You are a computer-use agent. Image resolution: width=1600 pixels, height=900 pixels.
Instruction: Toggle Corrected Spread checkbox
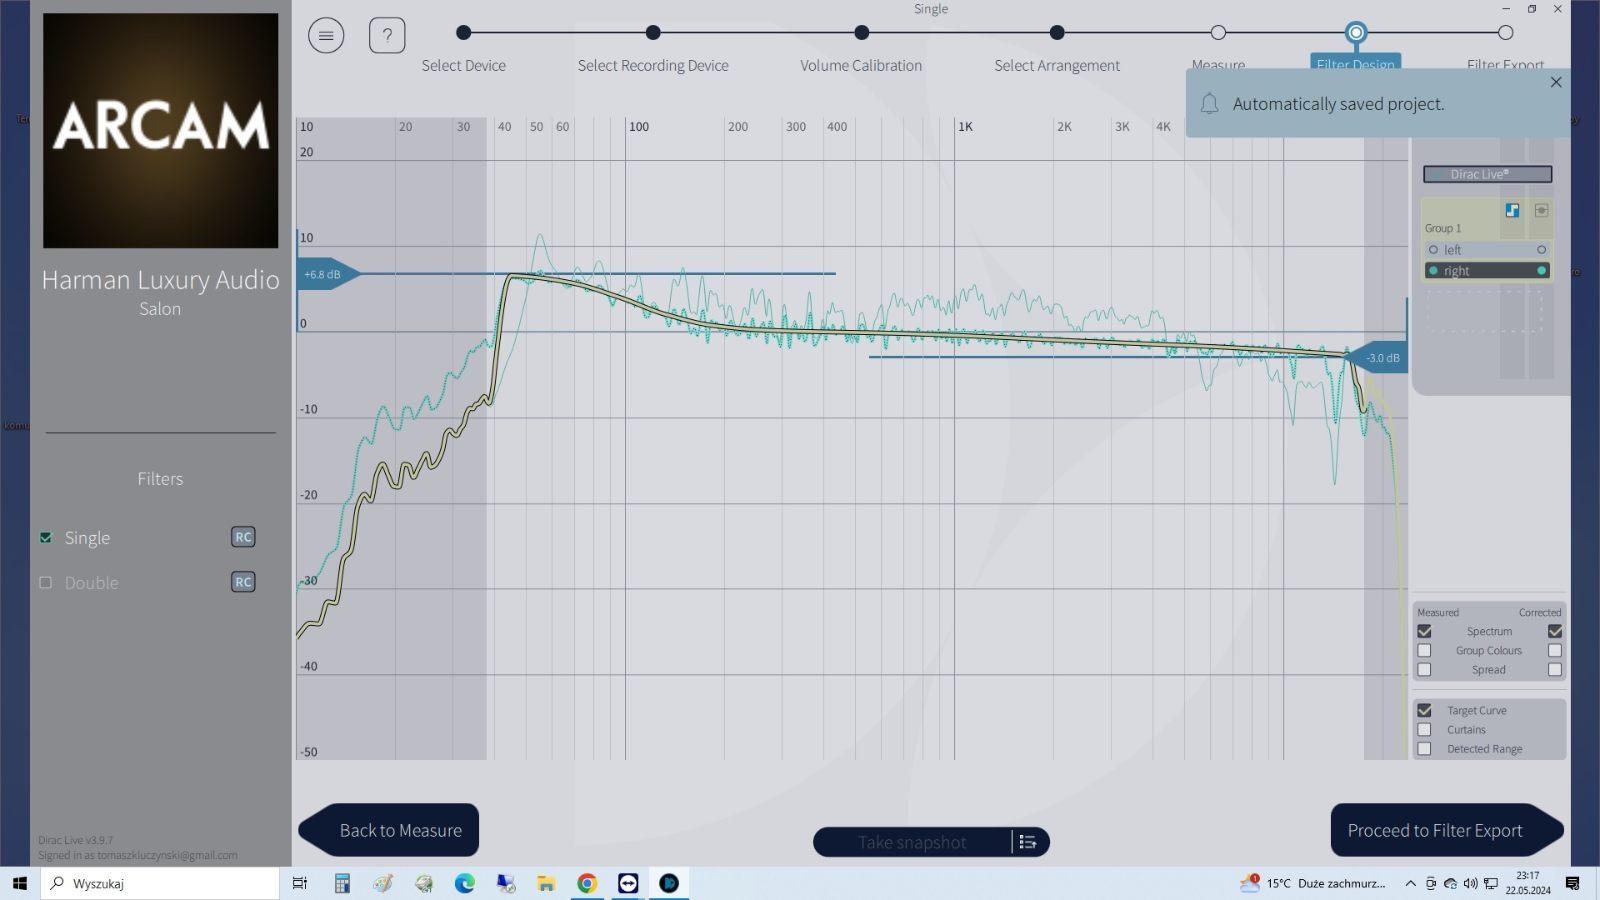1555,670
